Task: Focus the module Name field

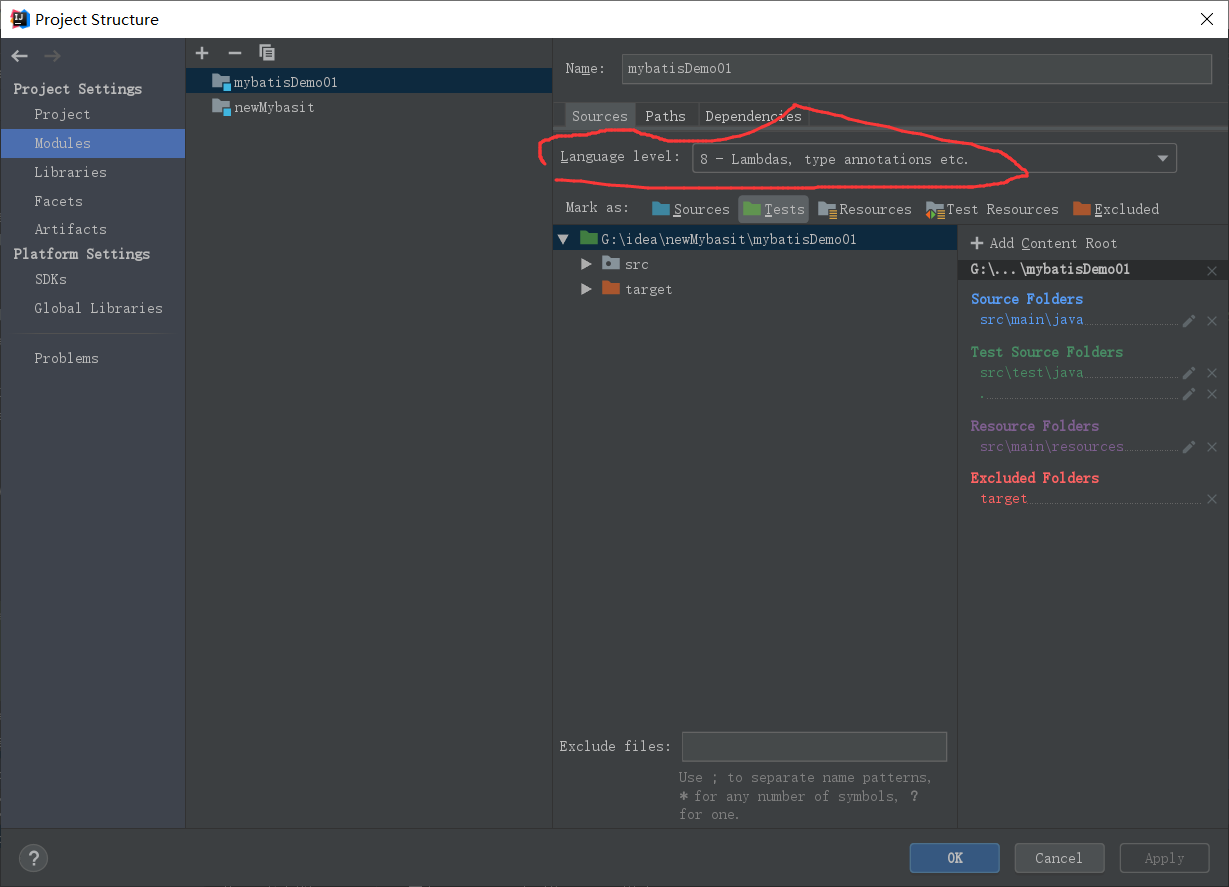Action: [916, 68]
